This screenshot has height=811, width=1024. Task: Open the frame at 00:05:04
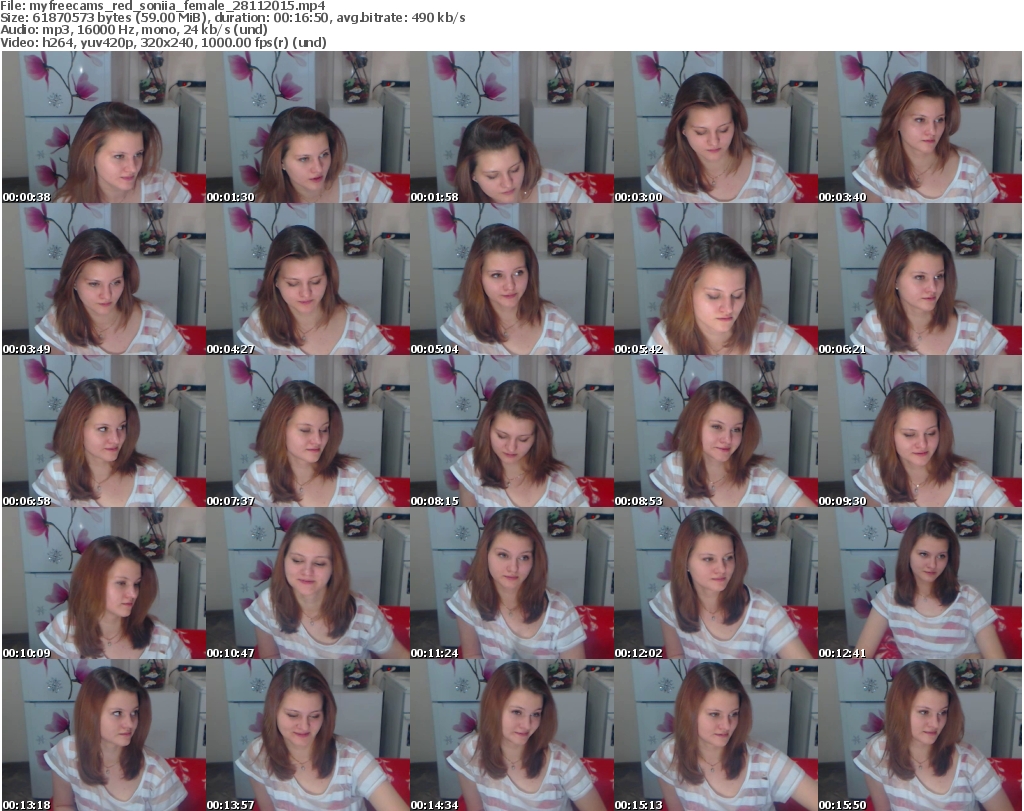[x=511, y=279]
